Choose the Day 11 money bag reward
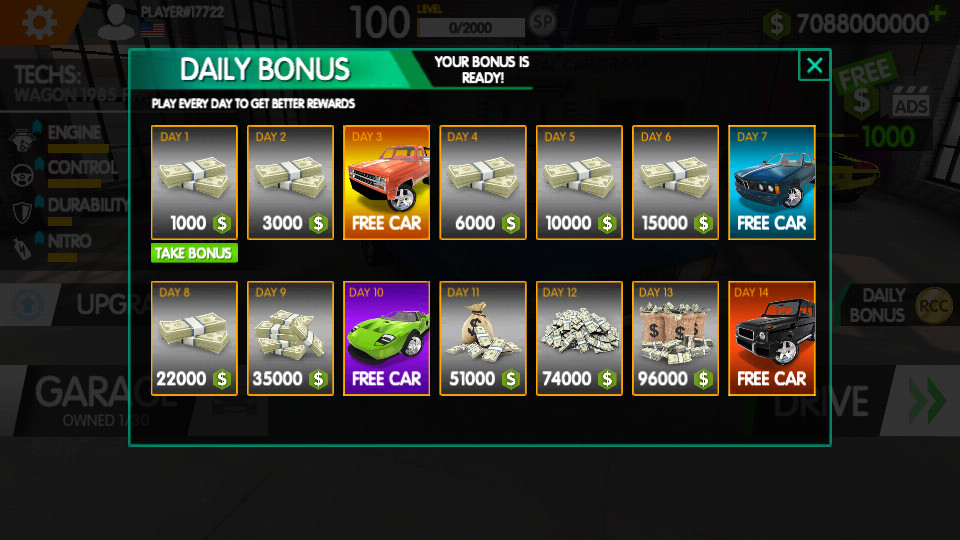The image size is (960, 540). coord(482,338)
